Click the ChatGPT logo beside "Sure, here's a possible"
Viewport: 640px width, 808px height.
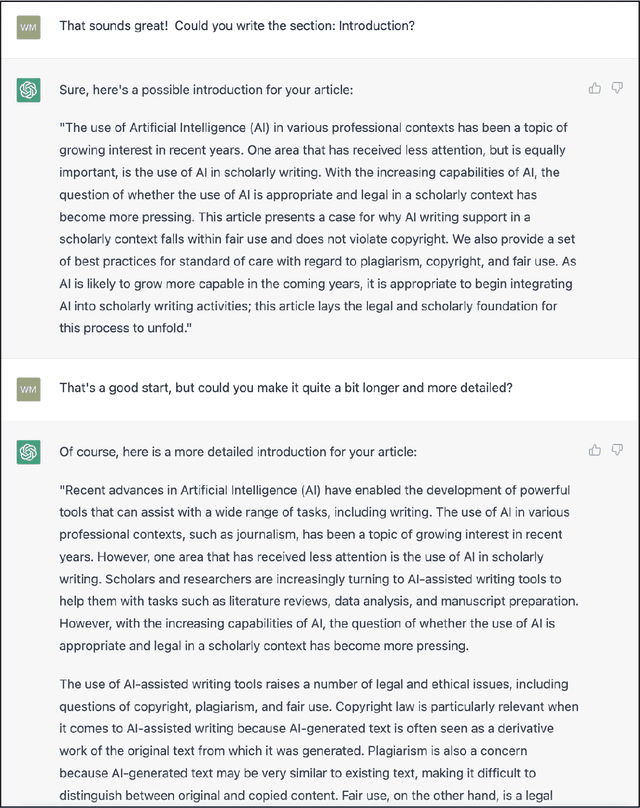(x=29, y=90)
